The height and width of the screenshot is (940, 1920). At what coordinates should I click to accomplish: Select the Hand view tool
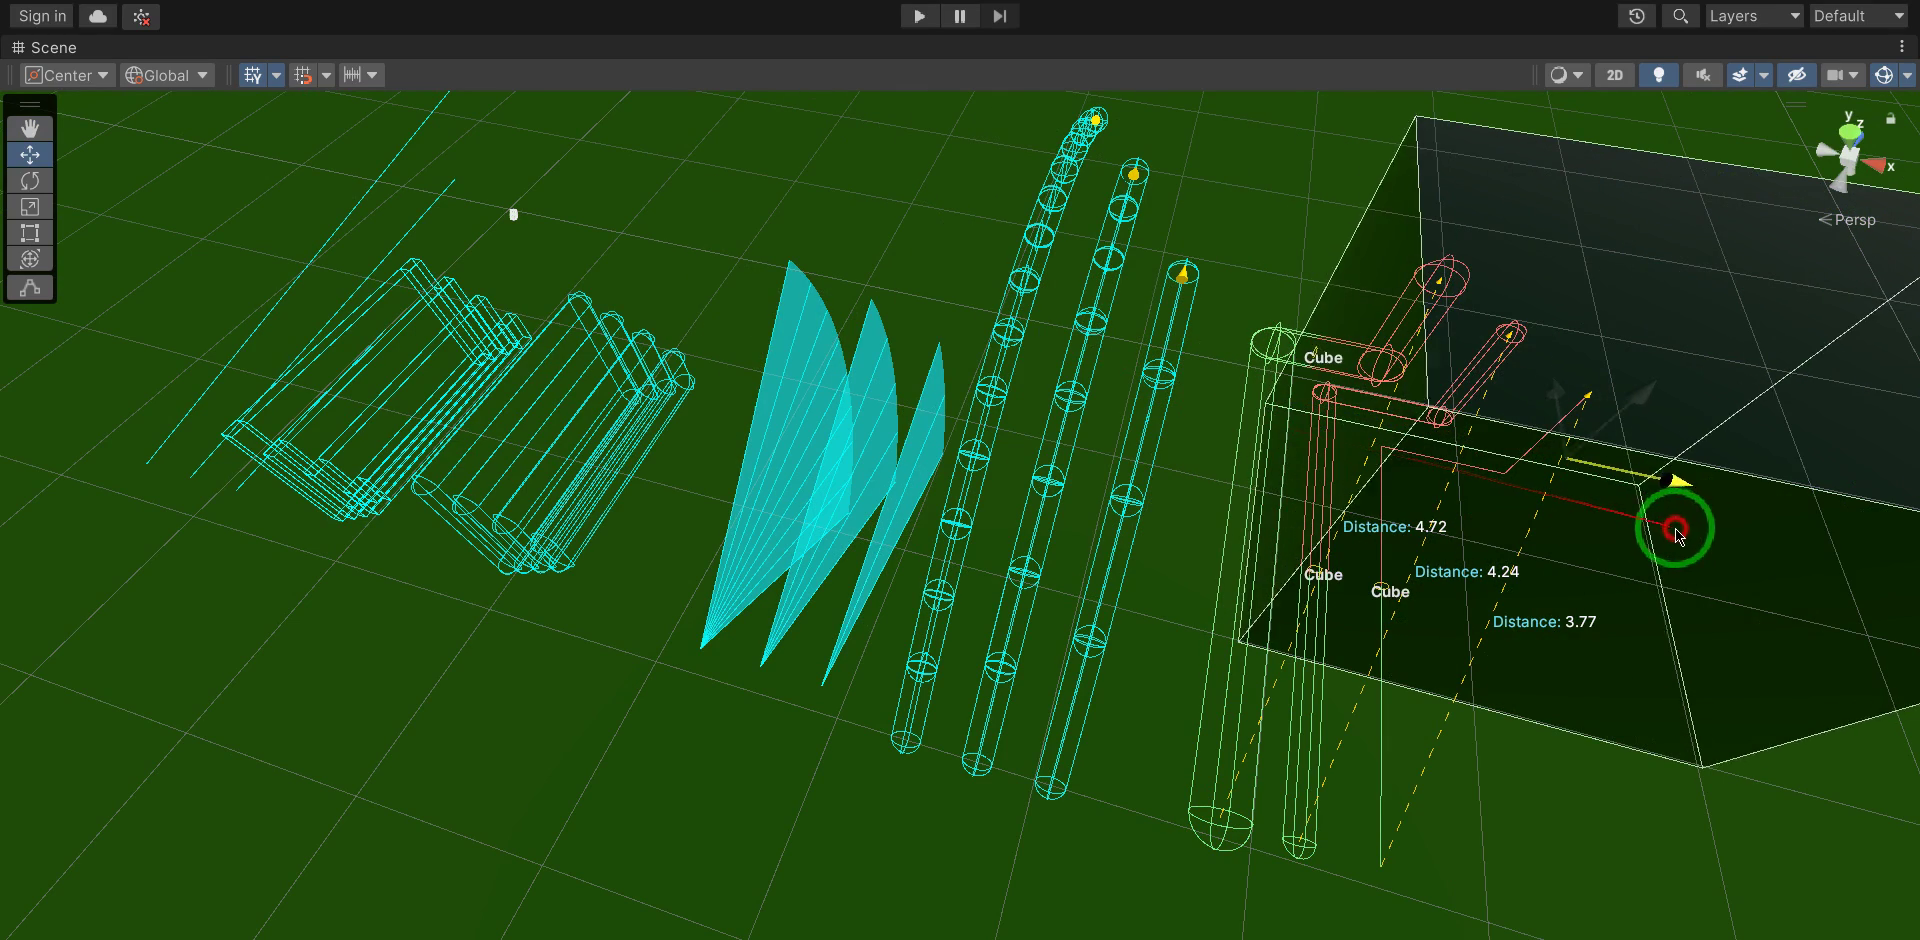pyautogui.click(x=30, y=128)
